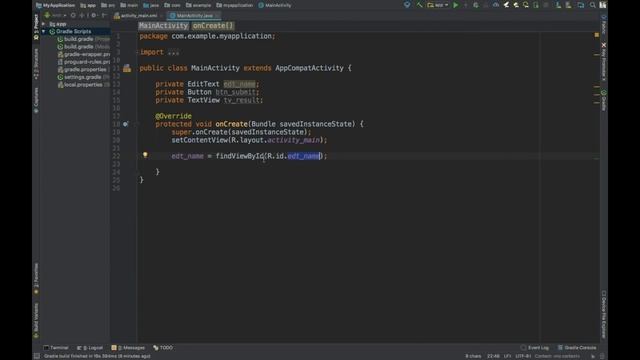Open the Logcat tool window
640x360 pixels.
coord(90,348)
